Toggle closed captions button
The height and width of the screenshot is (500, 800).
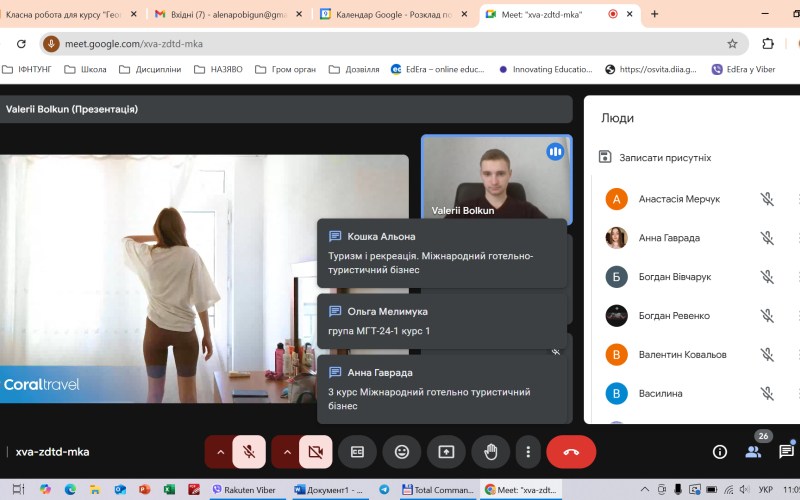pos(357,452)
